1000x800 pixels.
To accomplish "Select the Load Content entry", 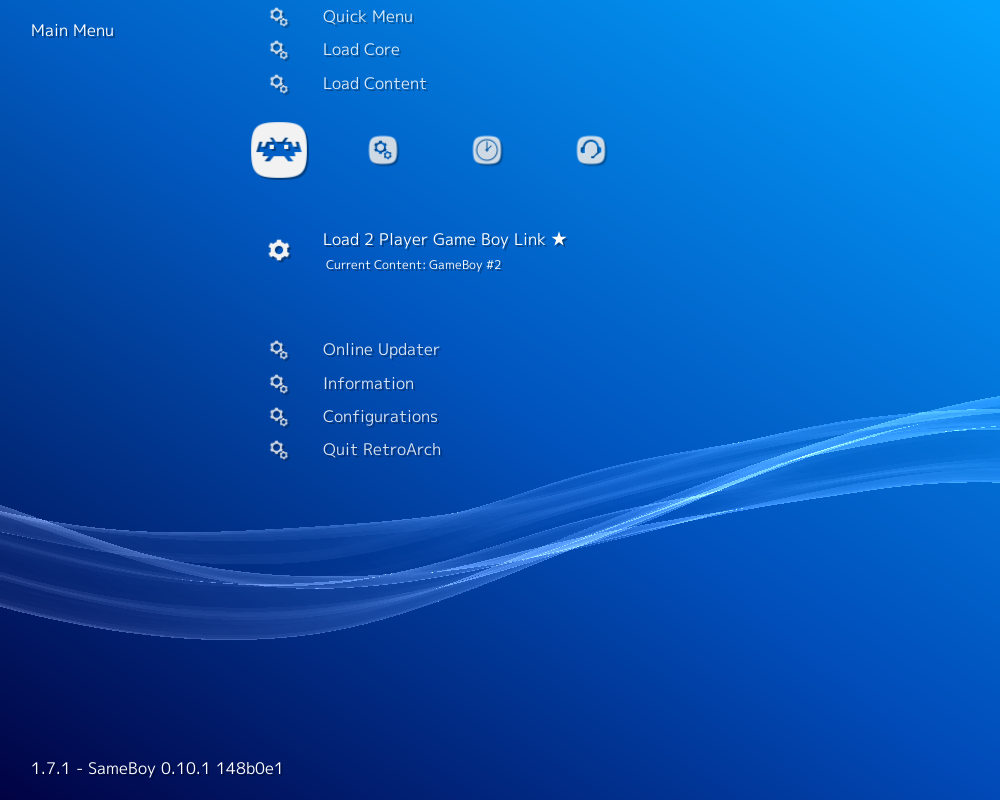I will 374,84.
